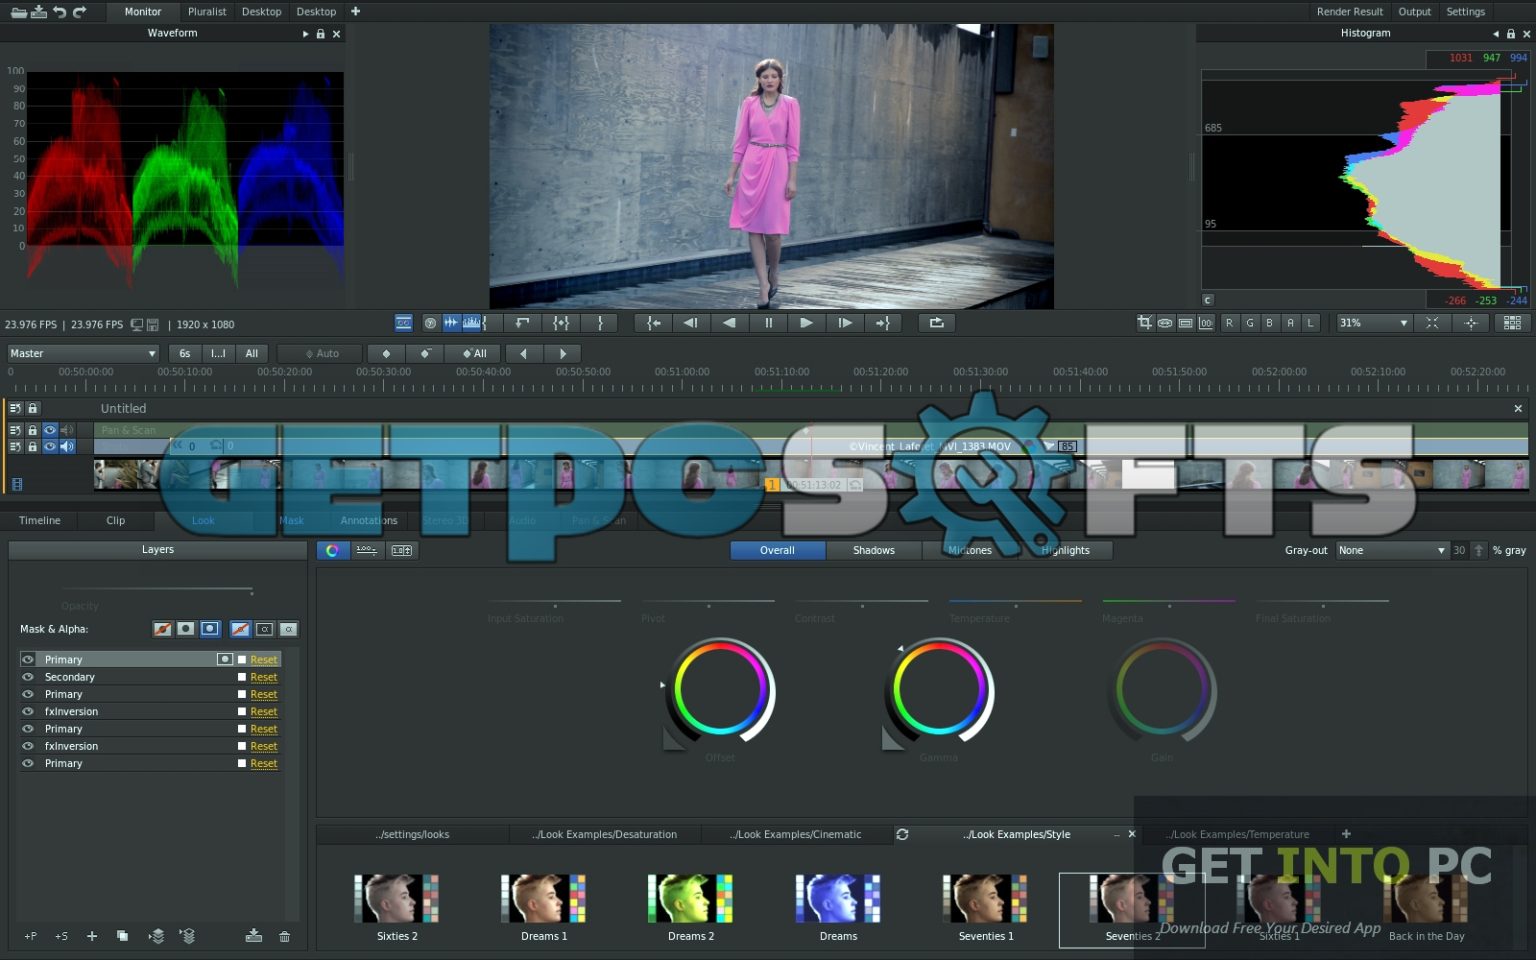This screenshot has height=960, width=1536.
Task: Click the export frame icon right of transport
Action: pyautogui.click(x=936, y=323)
